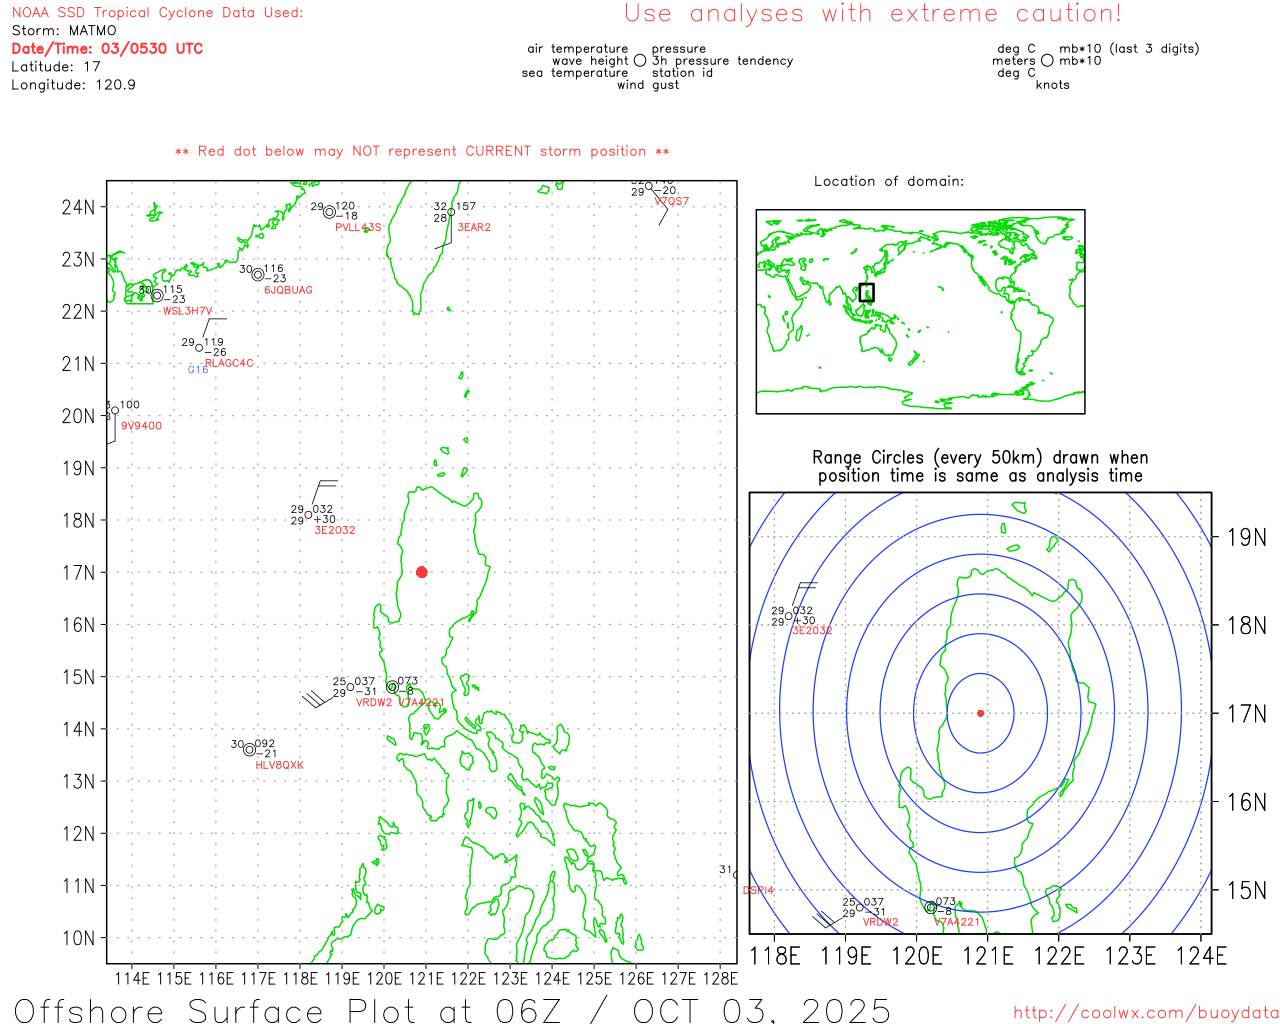Click 'Offshore Surface Plot at 06Z' title
Screen dimensions: 1280x1024
pos(452,1010)
